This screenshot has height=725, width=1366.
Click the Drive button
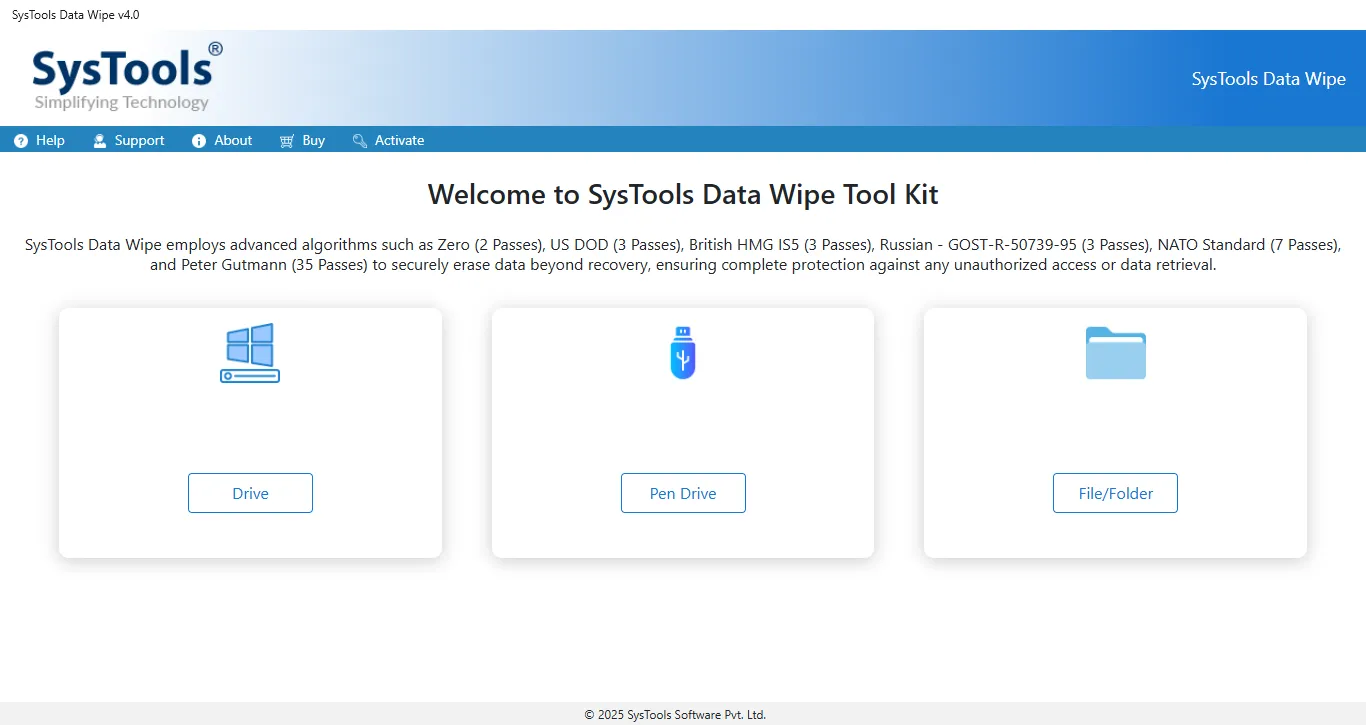pyautogui.click(x=250, y=493)
